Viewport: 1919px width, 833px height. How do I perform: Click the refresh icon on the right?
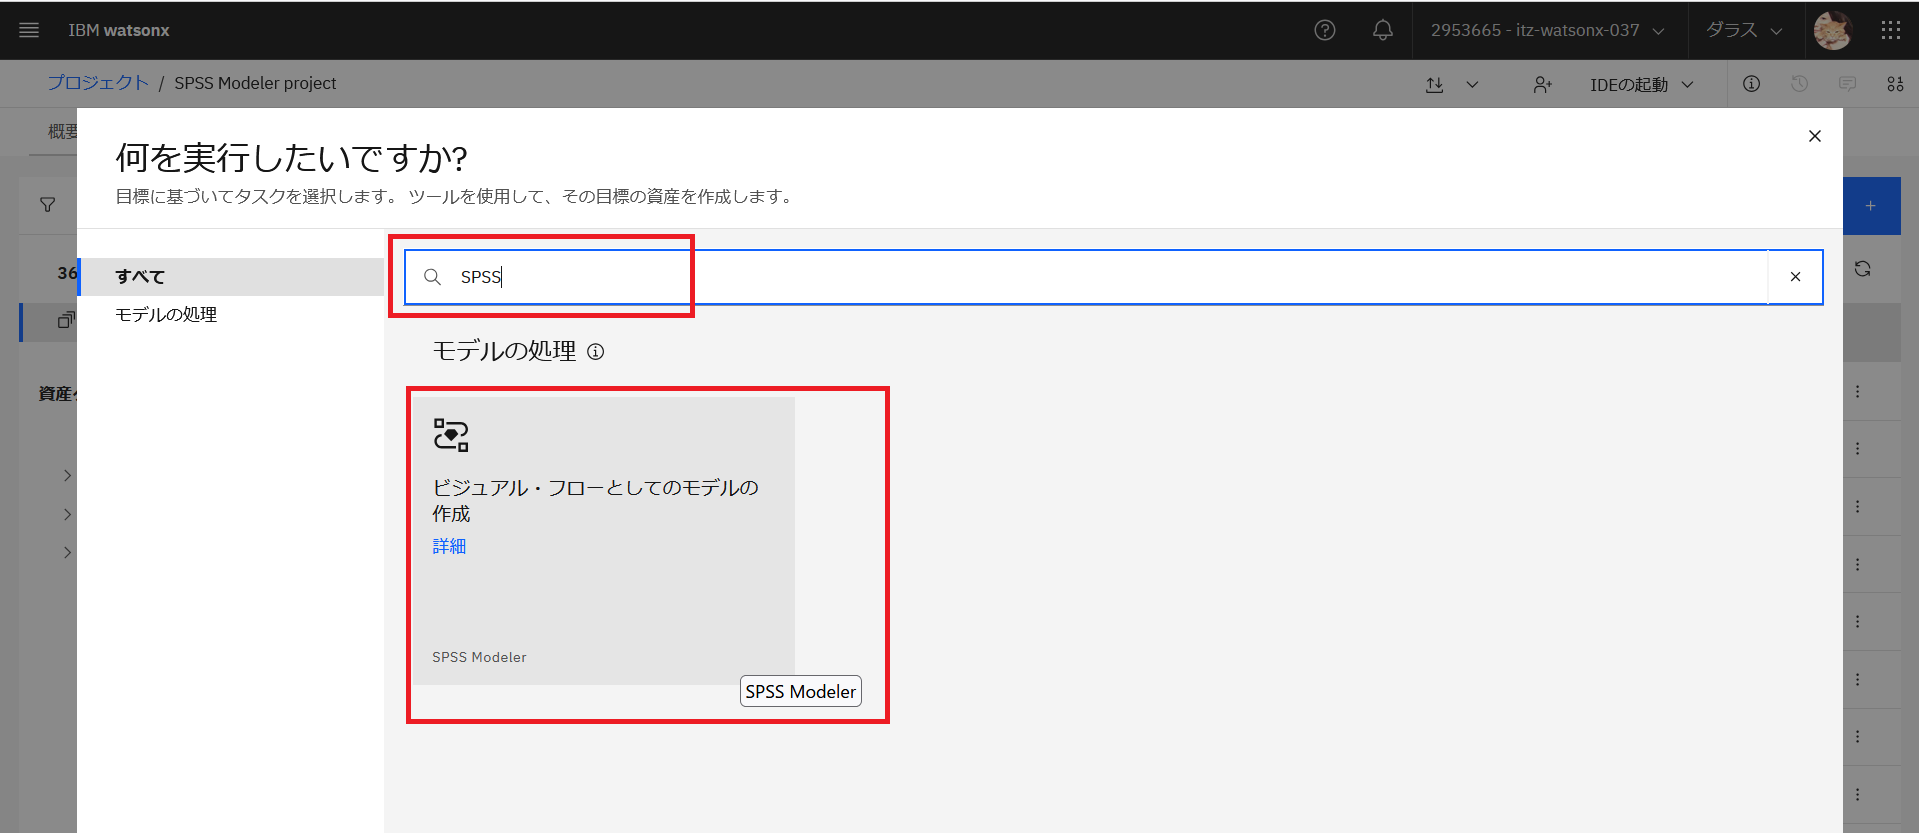[1862, 269]
